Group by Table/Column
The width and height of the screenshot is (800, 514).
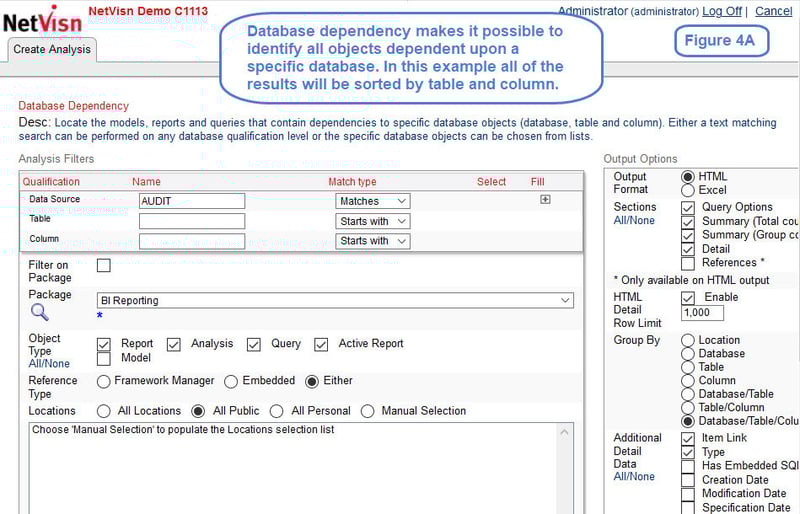[688, 408]
